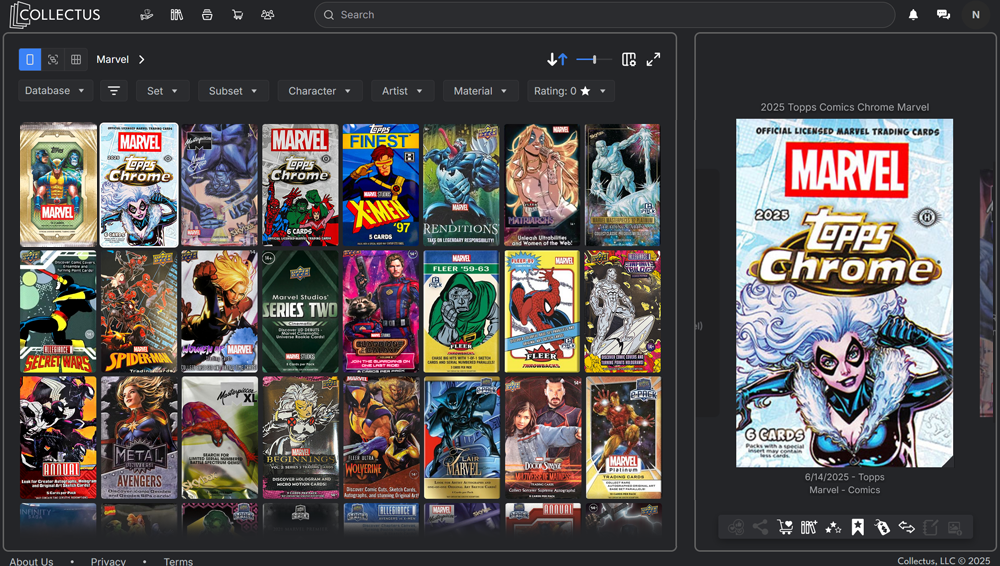Select the Beginnings Storm pack thumbnail
Viewport: 1000px width, 566px height.
[300, 438]
